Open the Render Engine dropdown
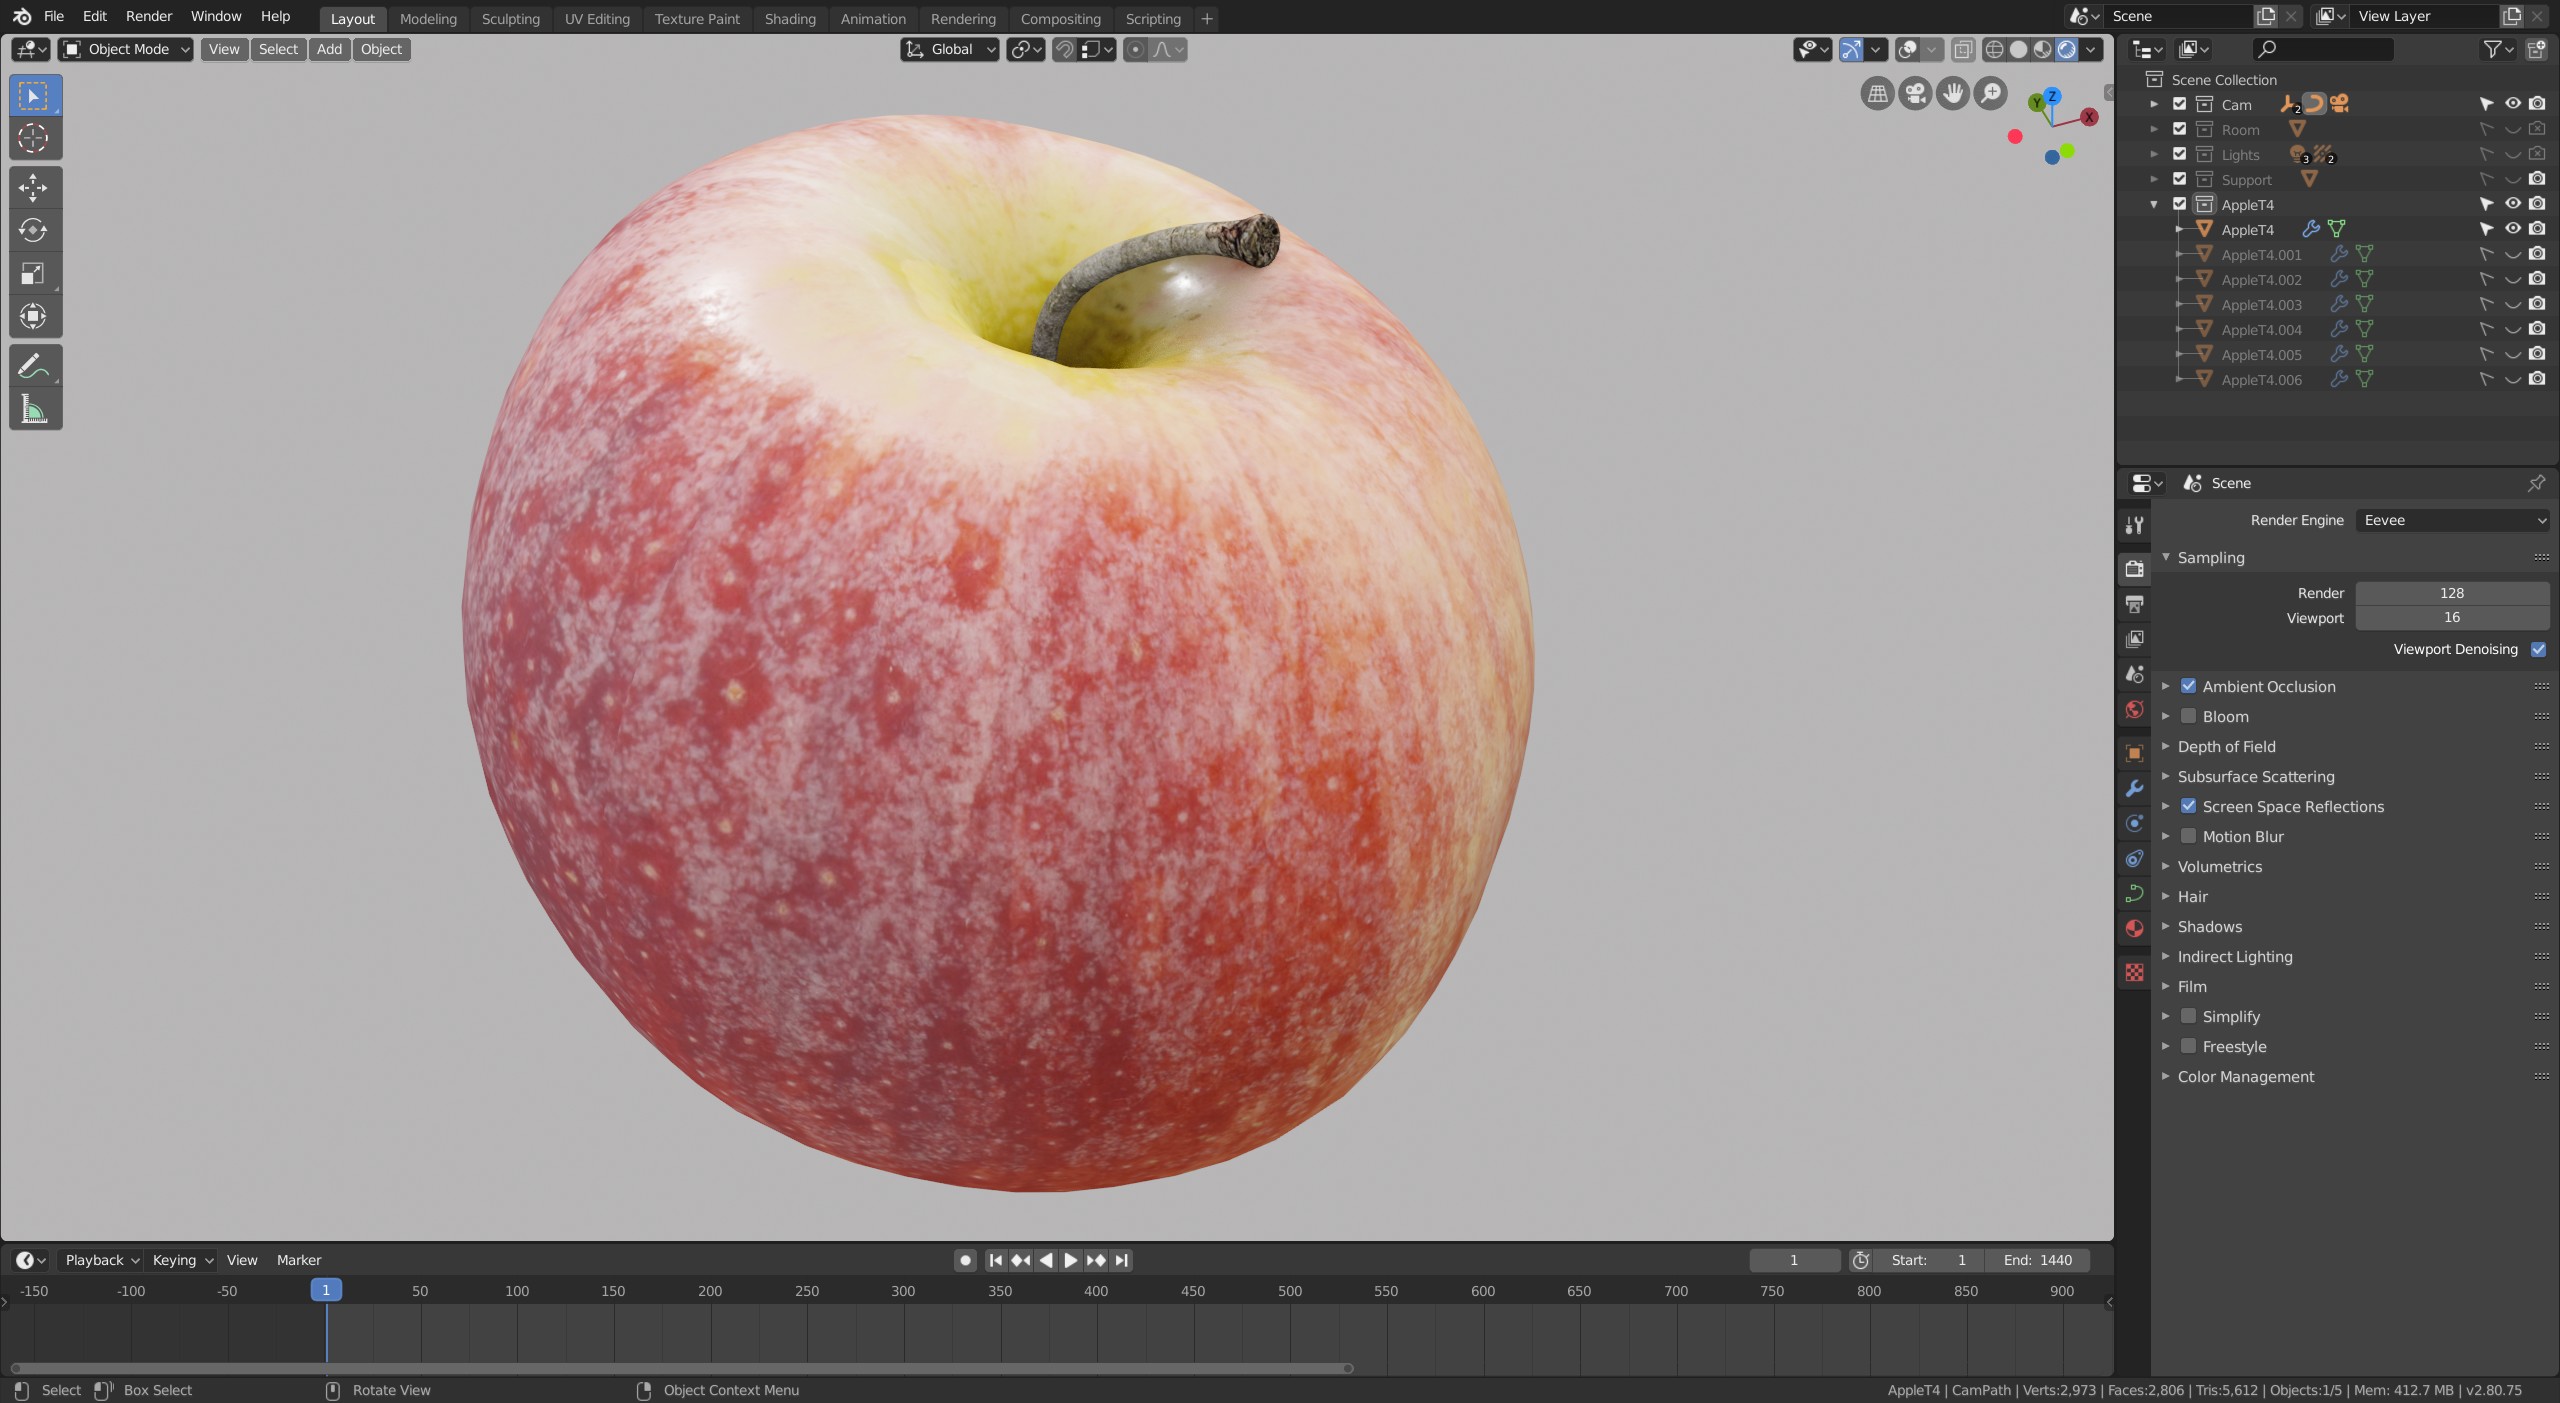This screenshot has height=1403, width=2560. tap(2452, 520)
